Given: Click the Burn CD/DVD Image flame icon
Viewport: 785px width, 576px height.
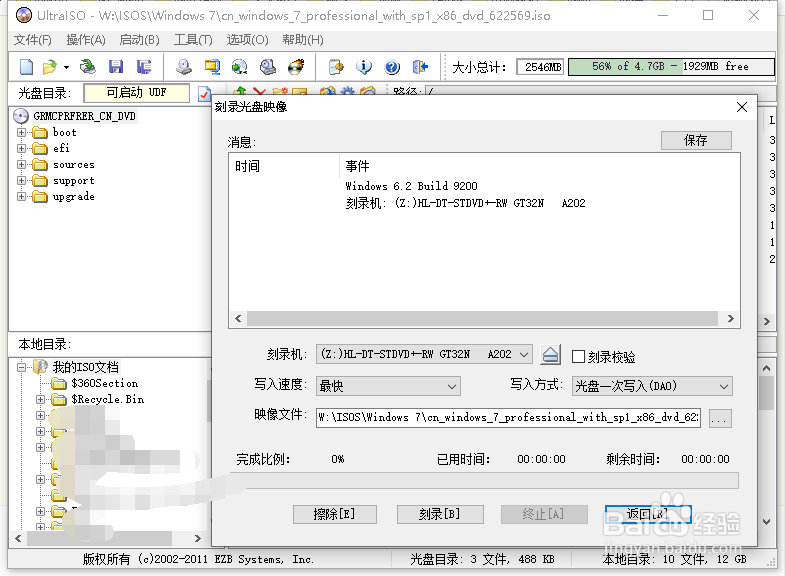Looking at the screenshot, I should [x=296, y=67].
